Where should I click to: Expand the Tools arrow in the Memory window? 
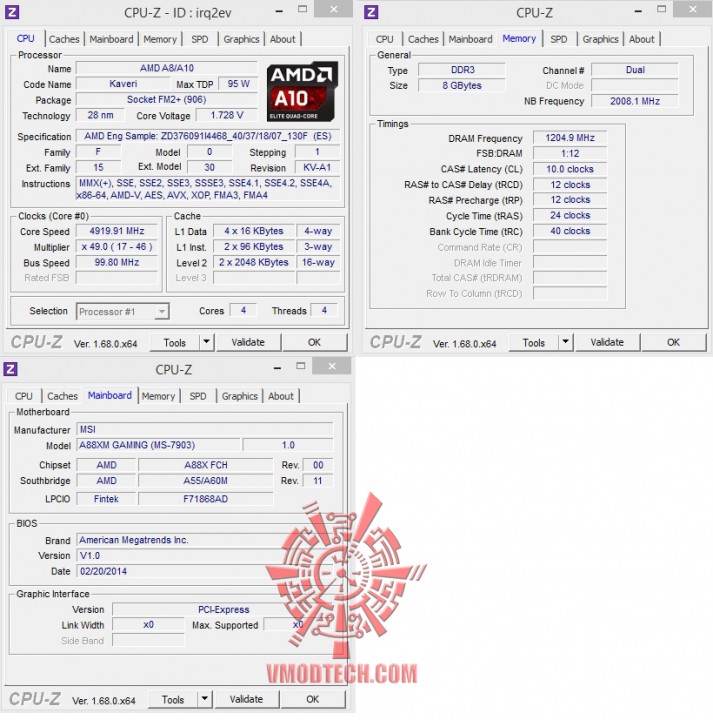pyautogui.click(x=565, y=342)
